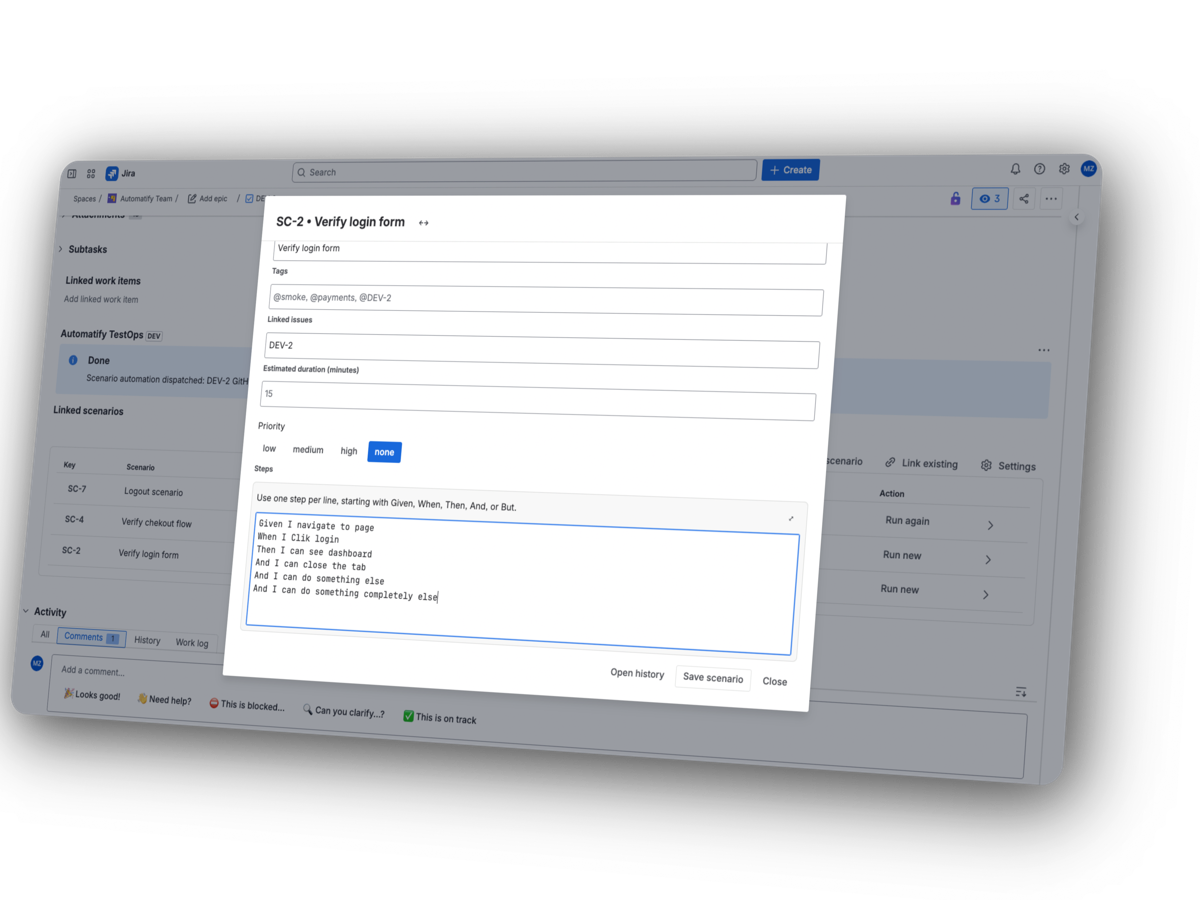
Task: Insert the Need help? quick comment
Action: [x=164, y=700]
